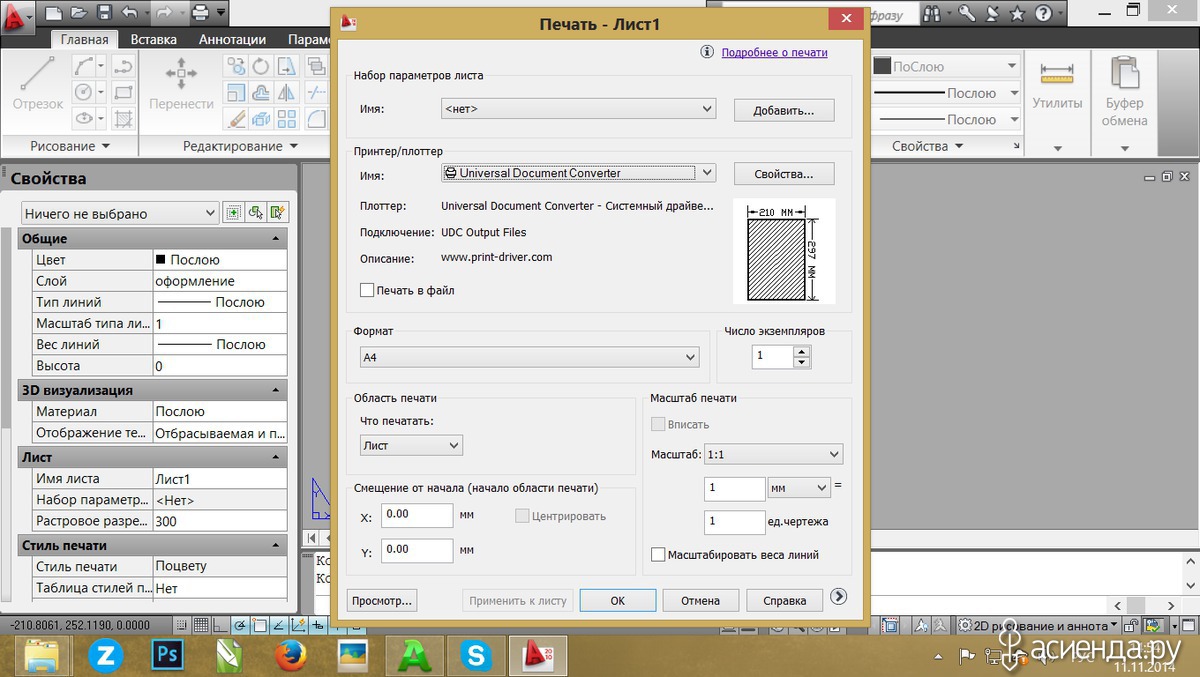This screenshot has height=677, width=1200.
Task: Click the Цвет Послою black color swatch
Action: click(160, 259)
